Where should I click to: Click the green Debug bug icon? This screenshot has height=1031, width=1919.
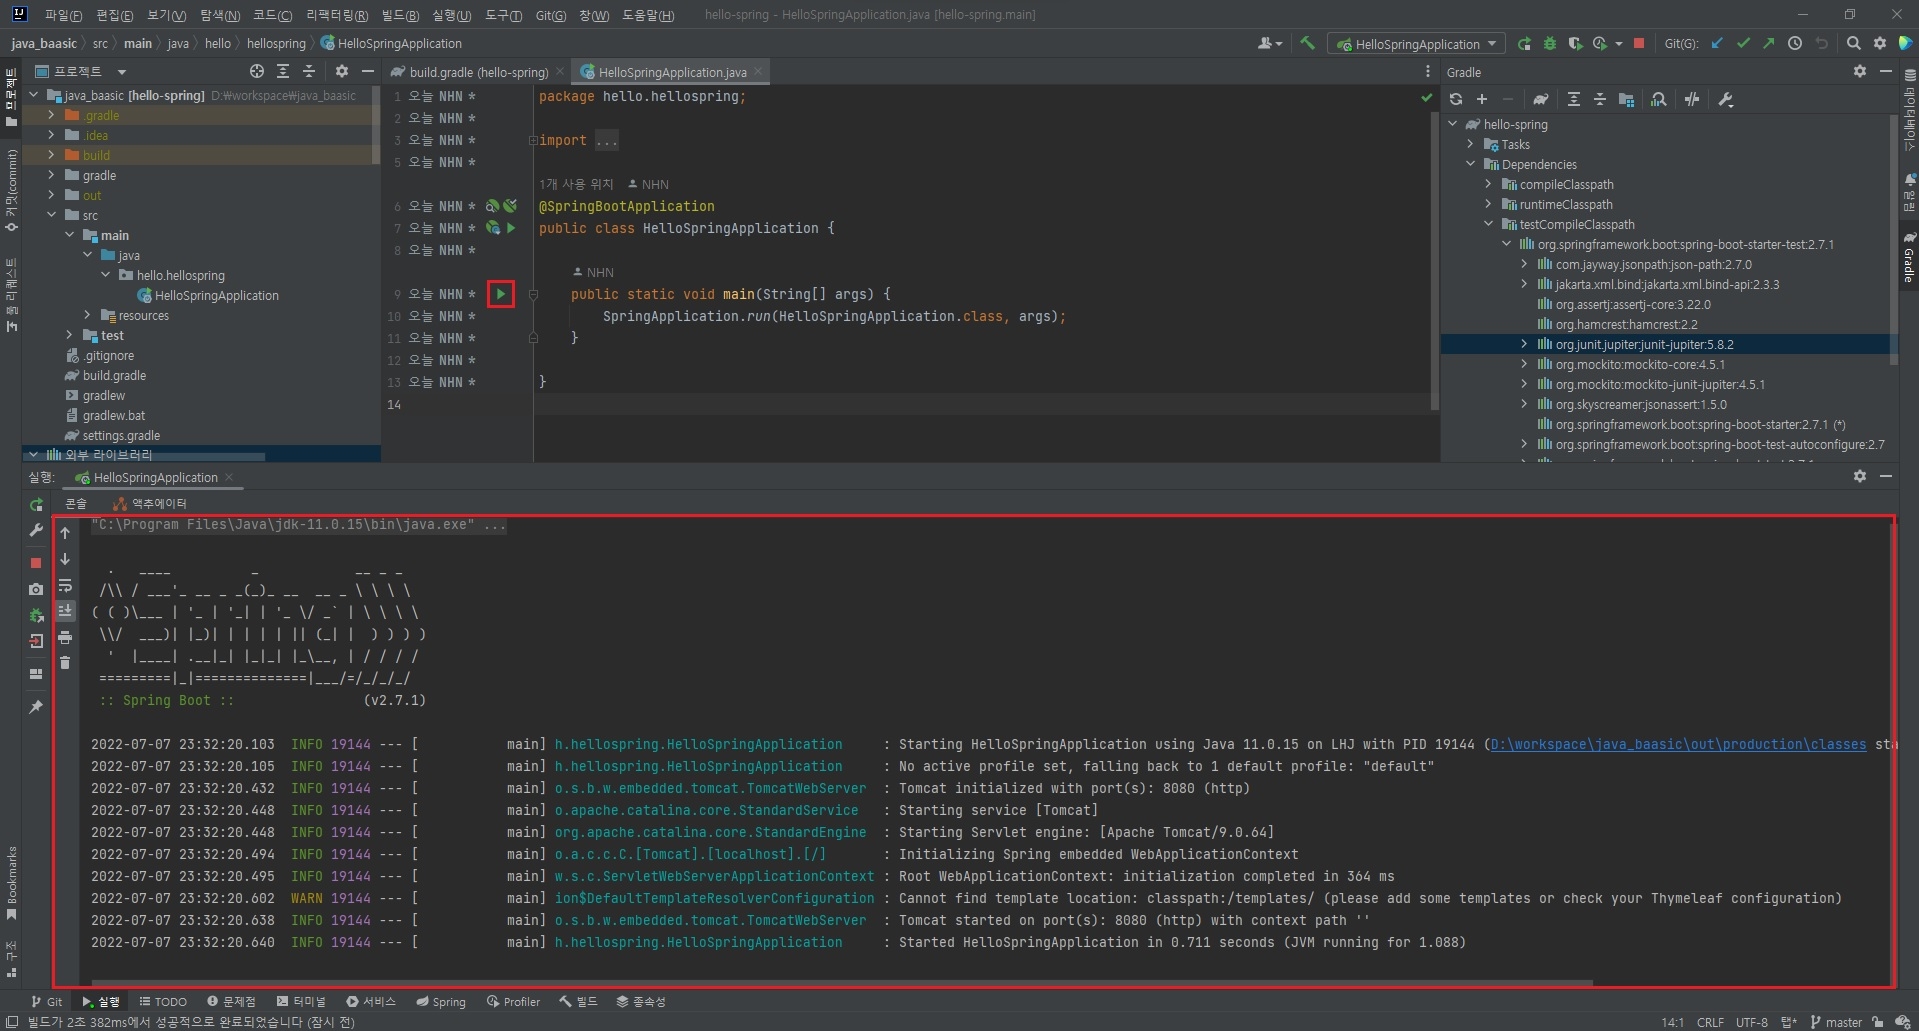pos(1550,43)
